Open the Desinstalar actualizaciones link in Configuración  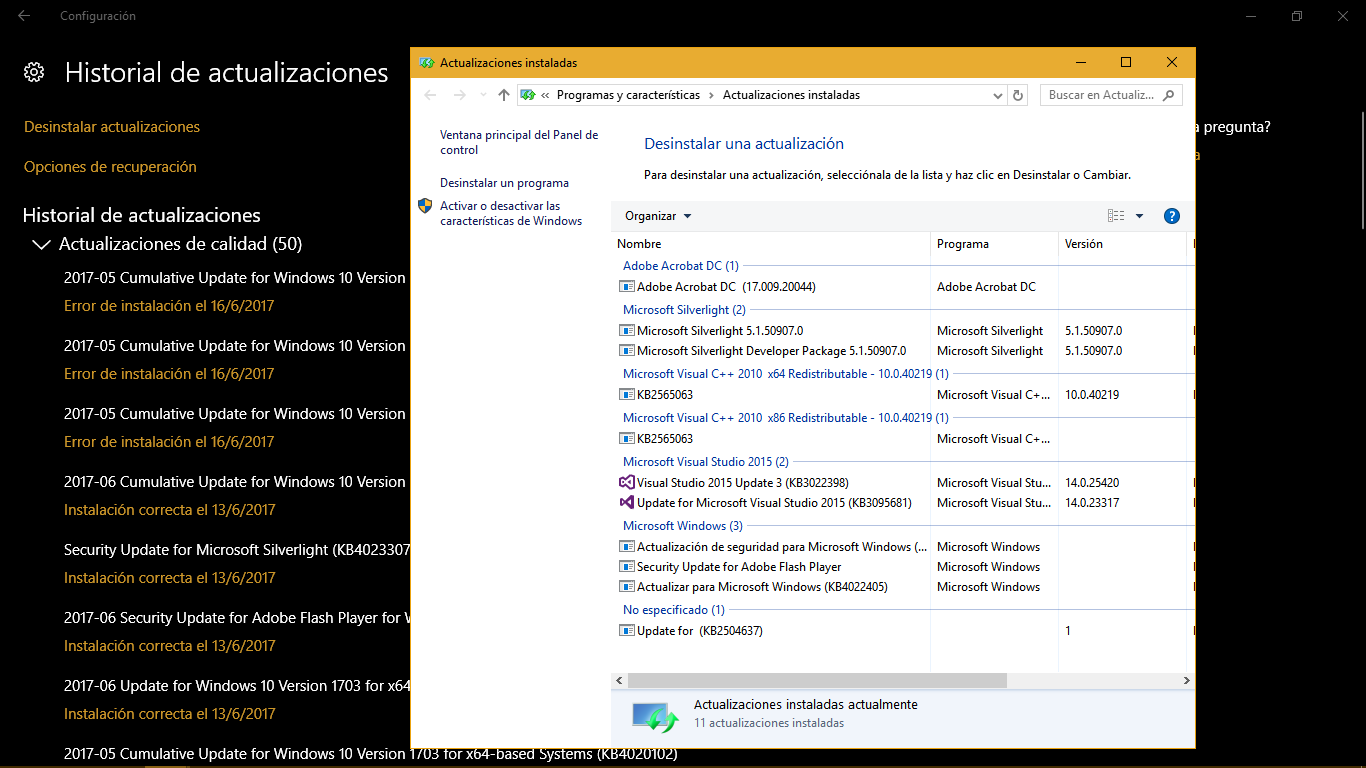(x=112, y=127)
